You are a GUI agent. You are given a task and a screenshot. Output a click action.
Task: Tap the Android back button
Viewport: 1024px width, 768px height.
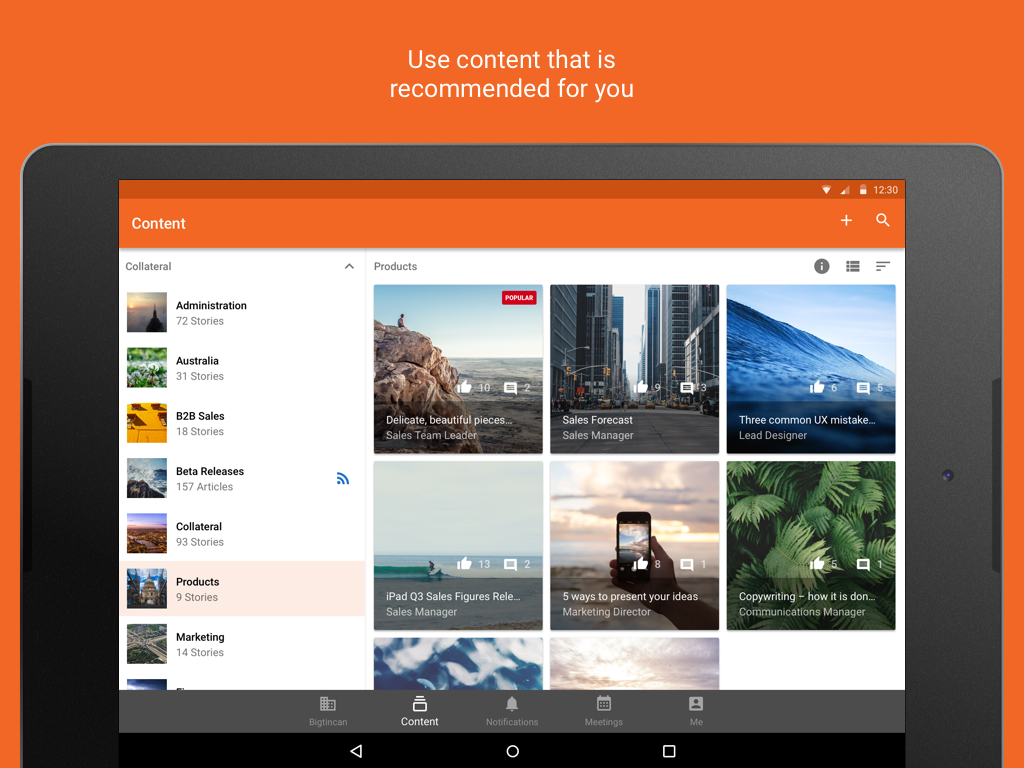[356, 751]
